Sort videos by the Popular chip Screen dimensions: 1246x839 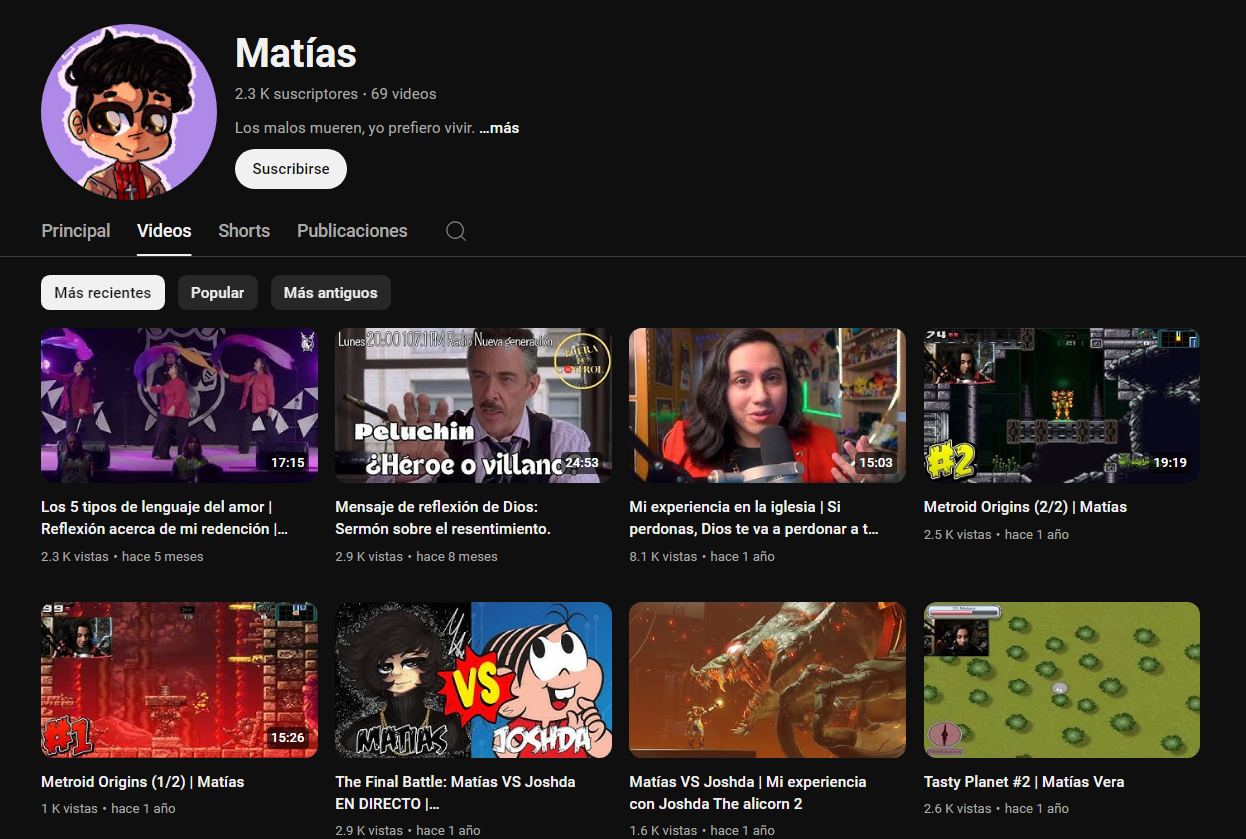pos(218,293)
